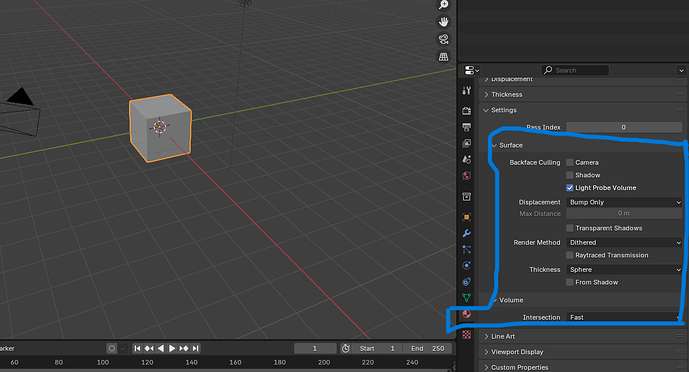Toggle the camera view gizmo icon
This screenshot has width=689, height=372.
coord(443,39)
